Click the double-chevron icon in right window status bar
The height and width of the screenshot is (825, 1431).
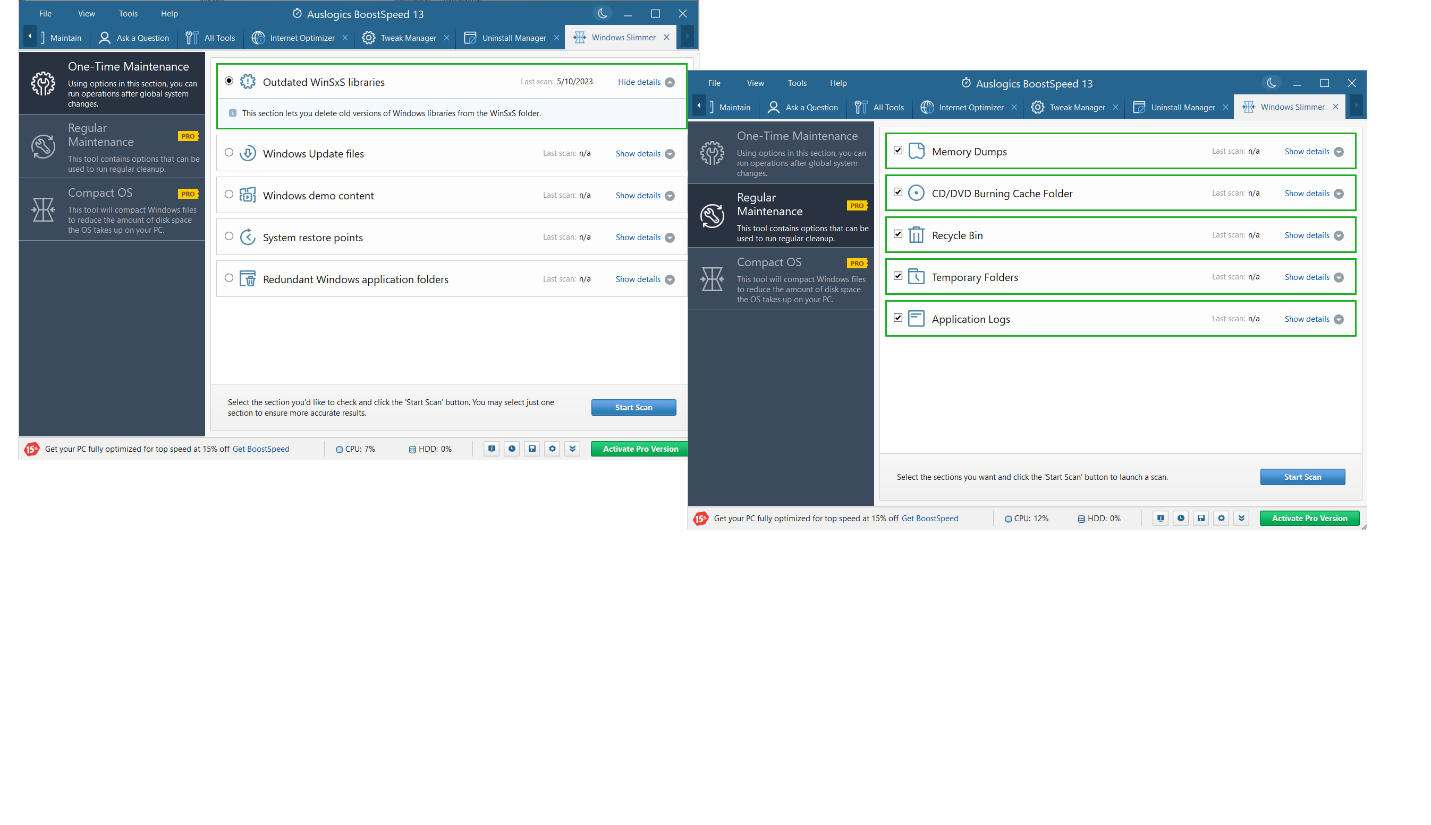click(1241, 518)
